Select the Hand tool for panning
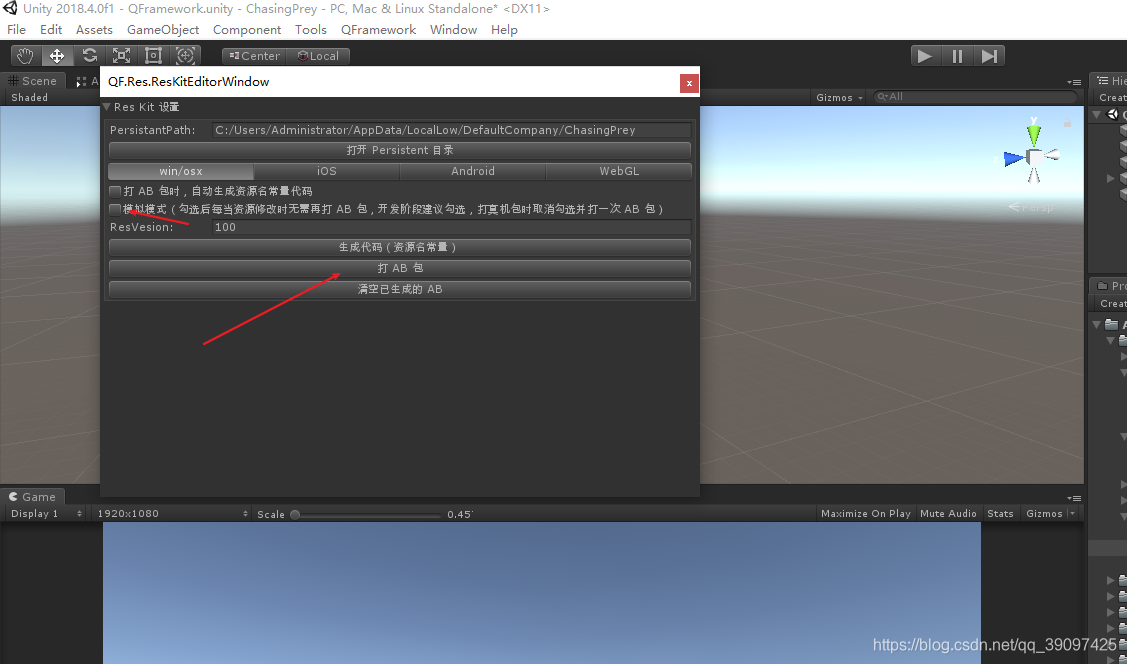 click(x=25, y=55)
